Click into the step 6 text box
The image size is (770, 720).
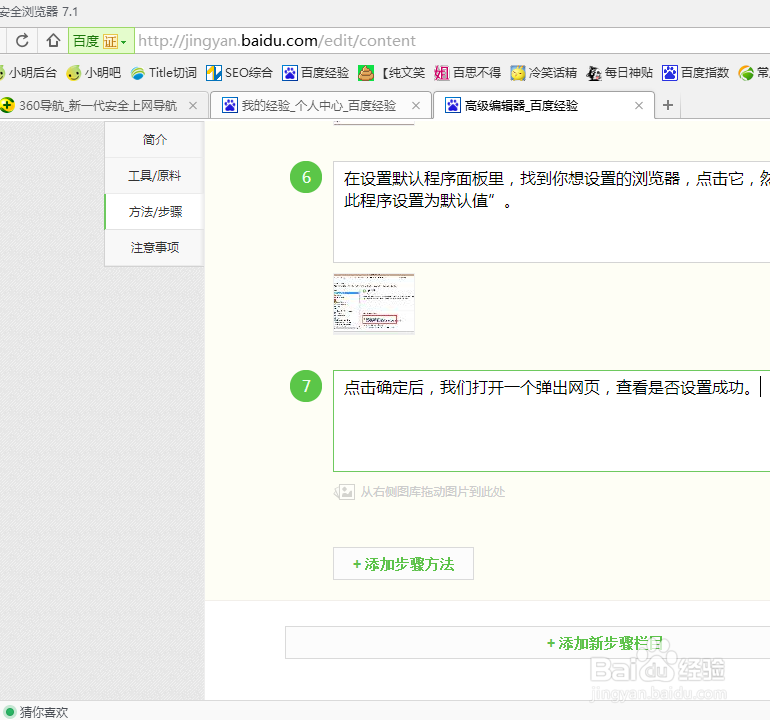pyautogui.click(x=551, y=212)
